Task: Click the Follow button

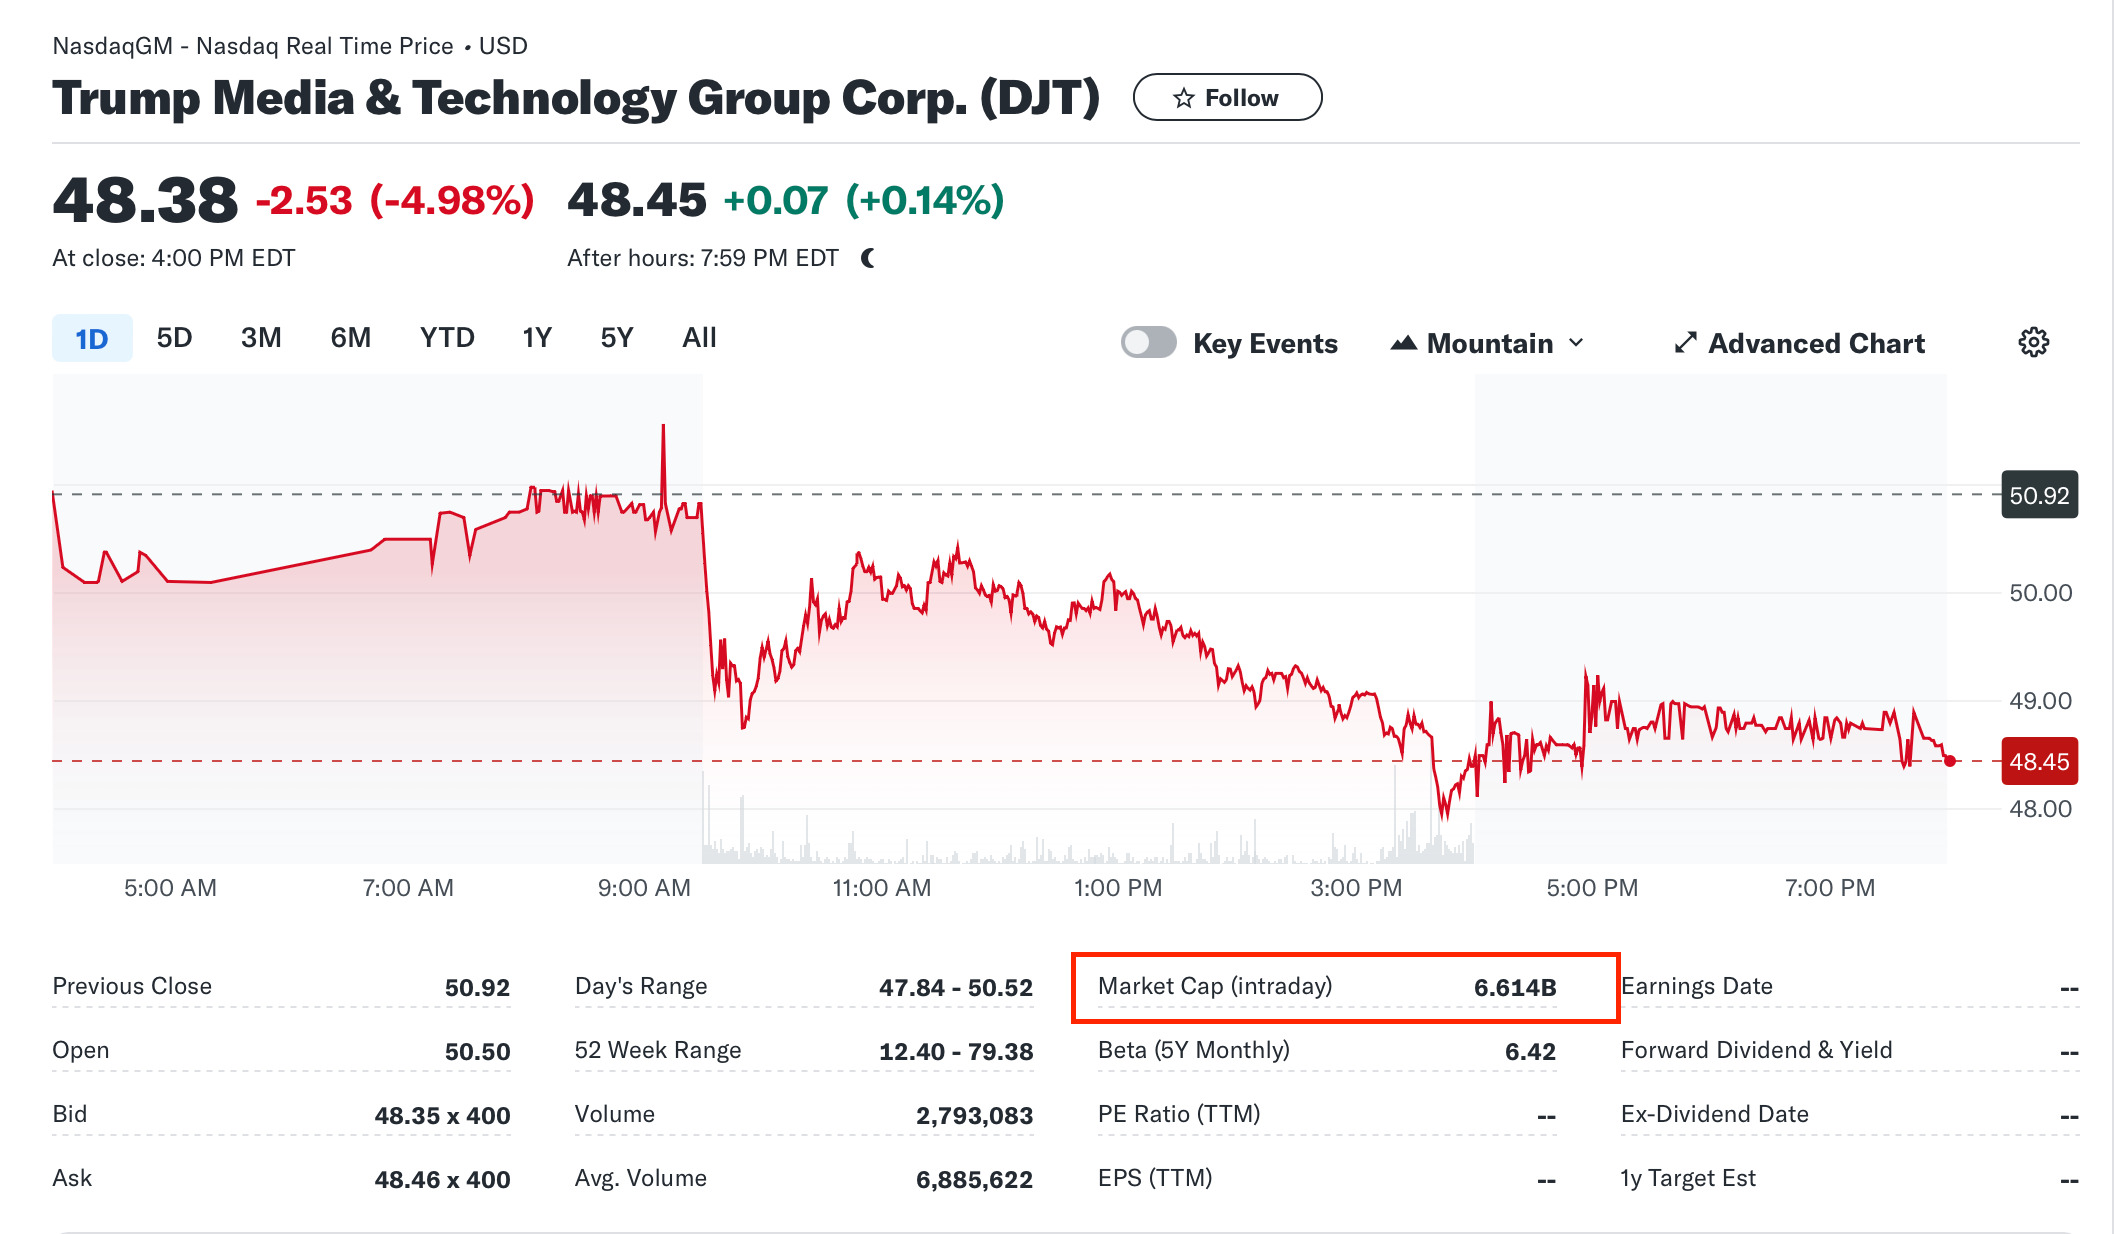Action: click(x=1227, y=98)
